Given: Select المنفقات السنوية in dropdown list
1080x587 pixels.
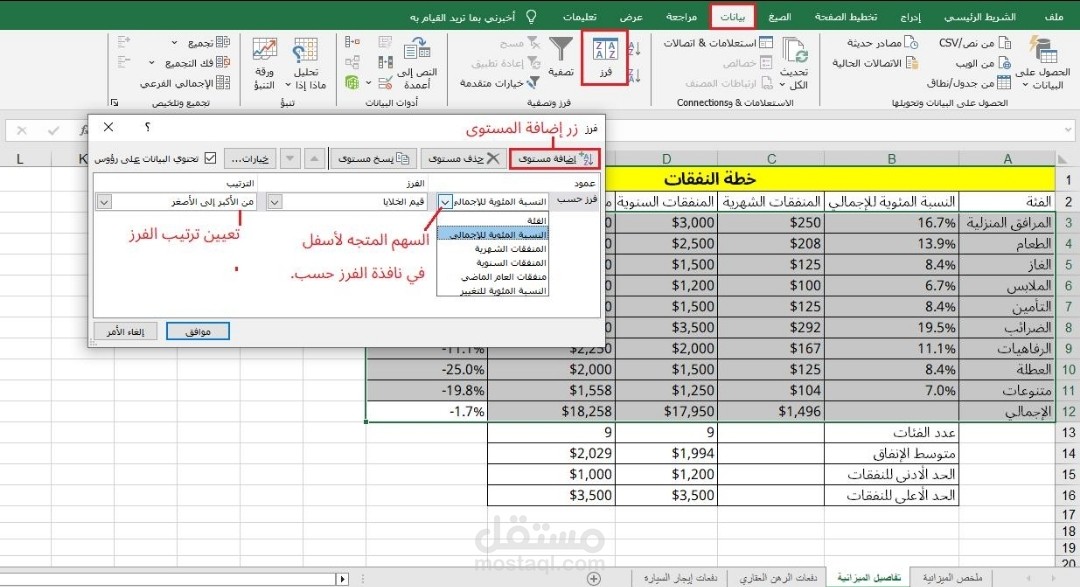Looking at the screenshot, I should click(492, 262).
